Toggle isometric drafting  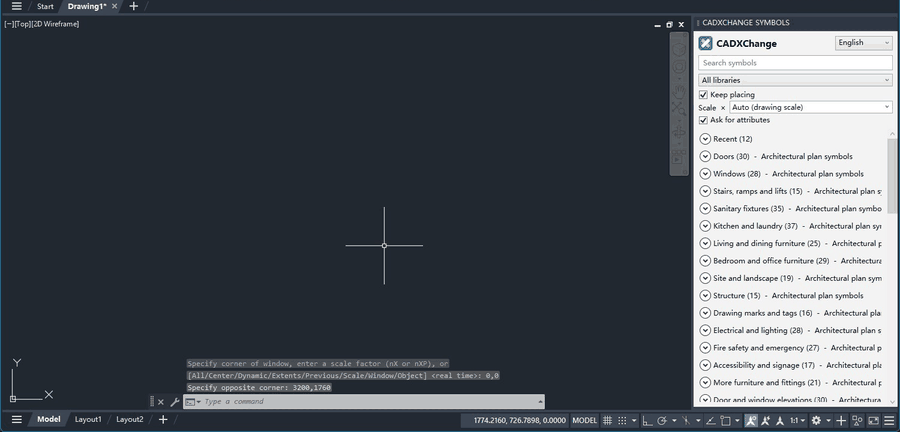[687, 421]
